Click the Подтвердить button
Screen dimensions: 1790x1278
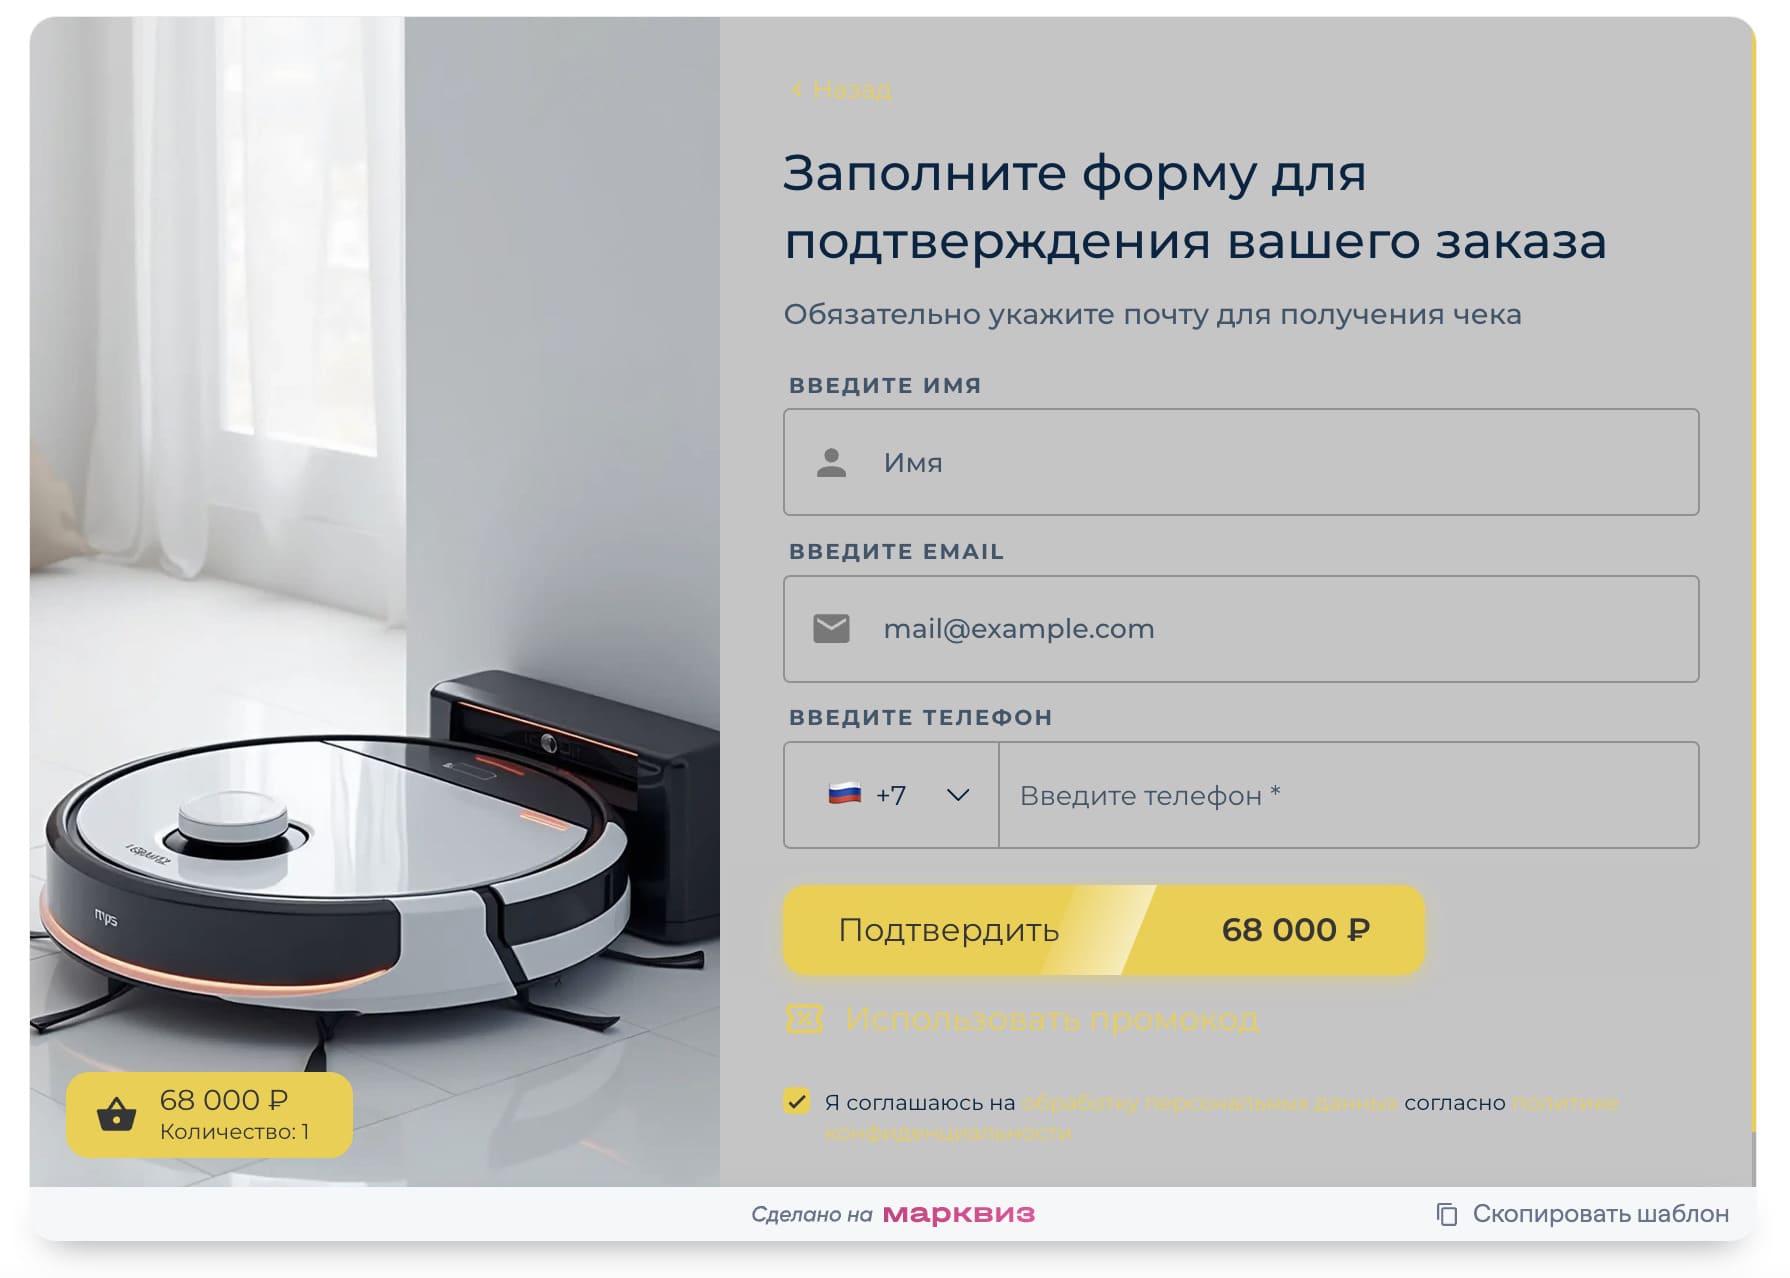click(1104, 930)
